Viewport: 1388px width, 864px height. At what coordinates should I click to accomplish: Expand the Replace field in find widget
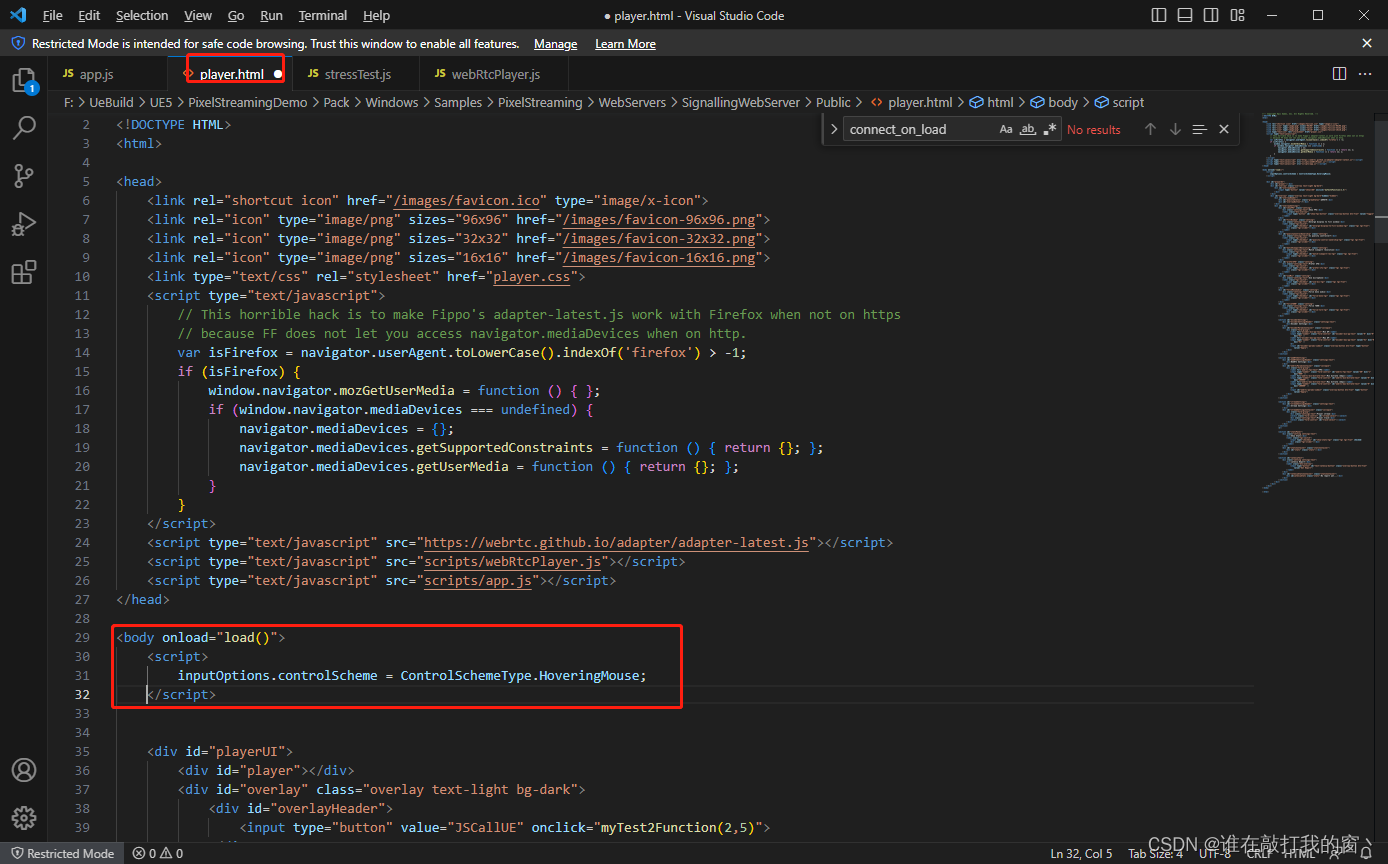834,129
